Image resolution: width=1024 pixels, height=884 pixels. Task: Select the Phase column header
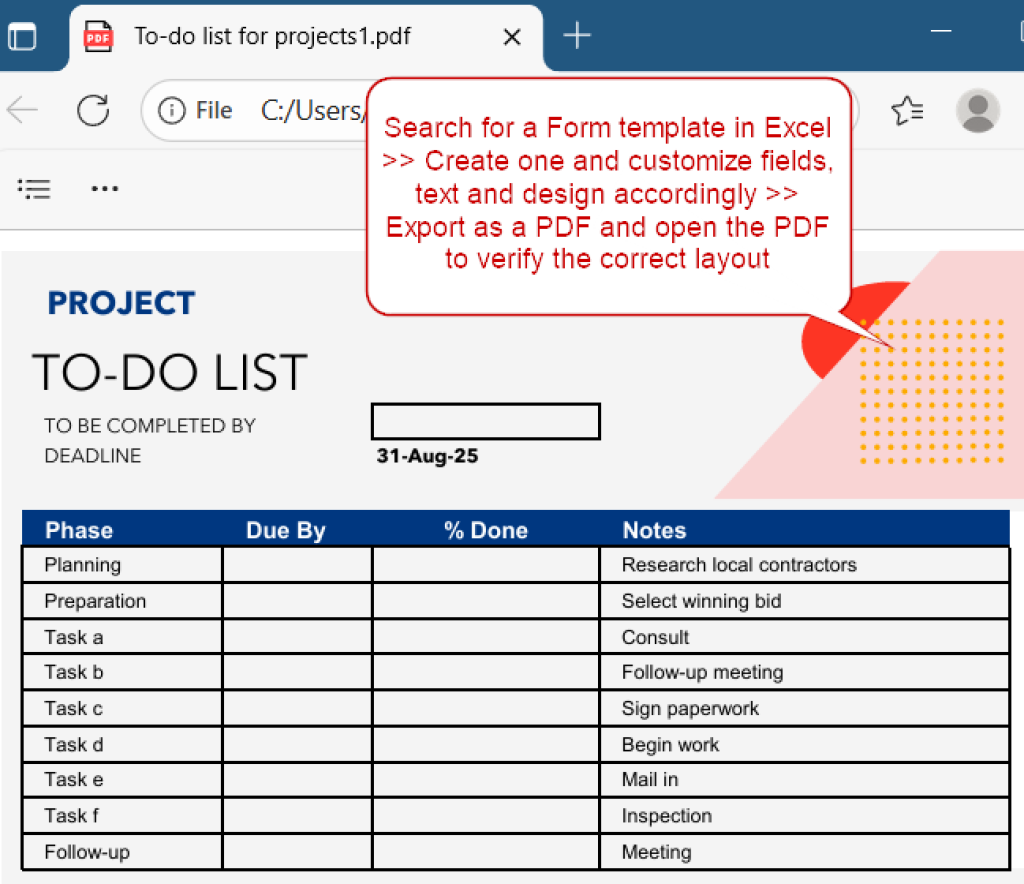tap(79, 530)
